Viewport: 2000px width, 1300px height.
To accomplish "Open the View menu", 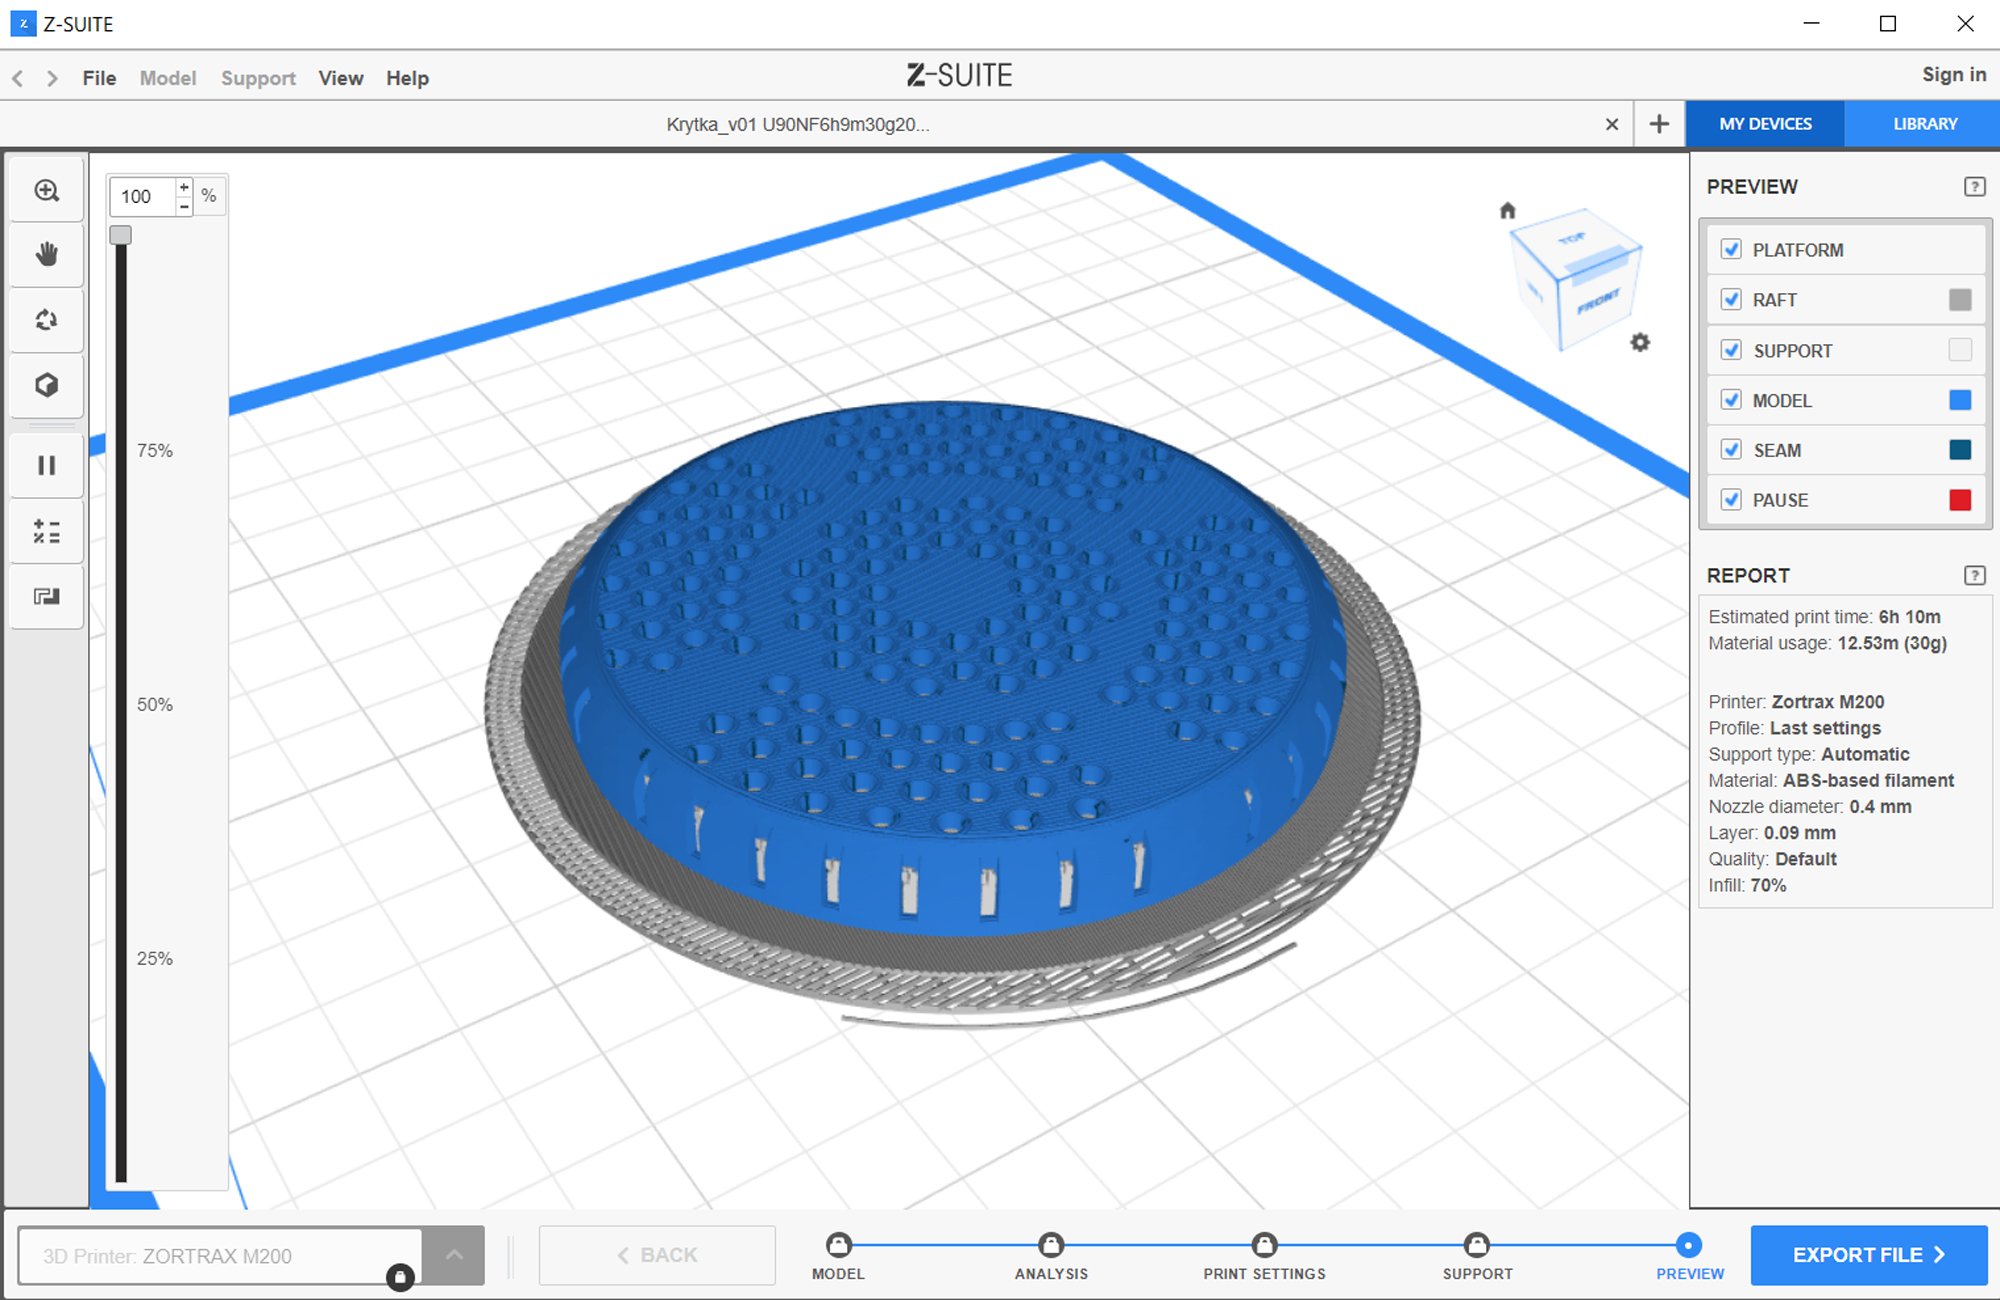I will click(x=341, y=78).
